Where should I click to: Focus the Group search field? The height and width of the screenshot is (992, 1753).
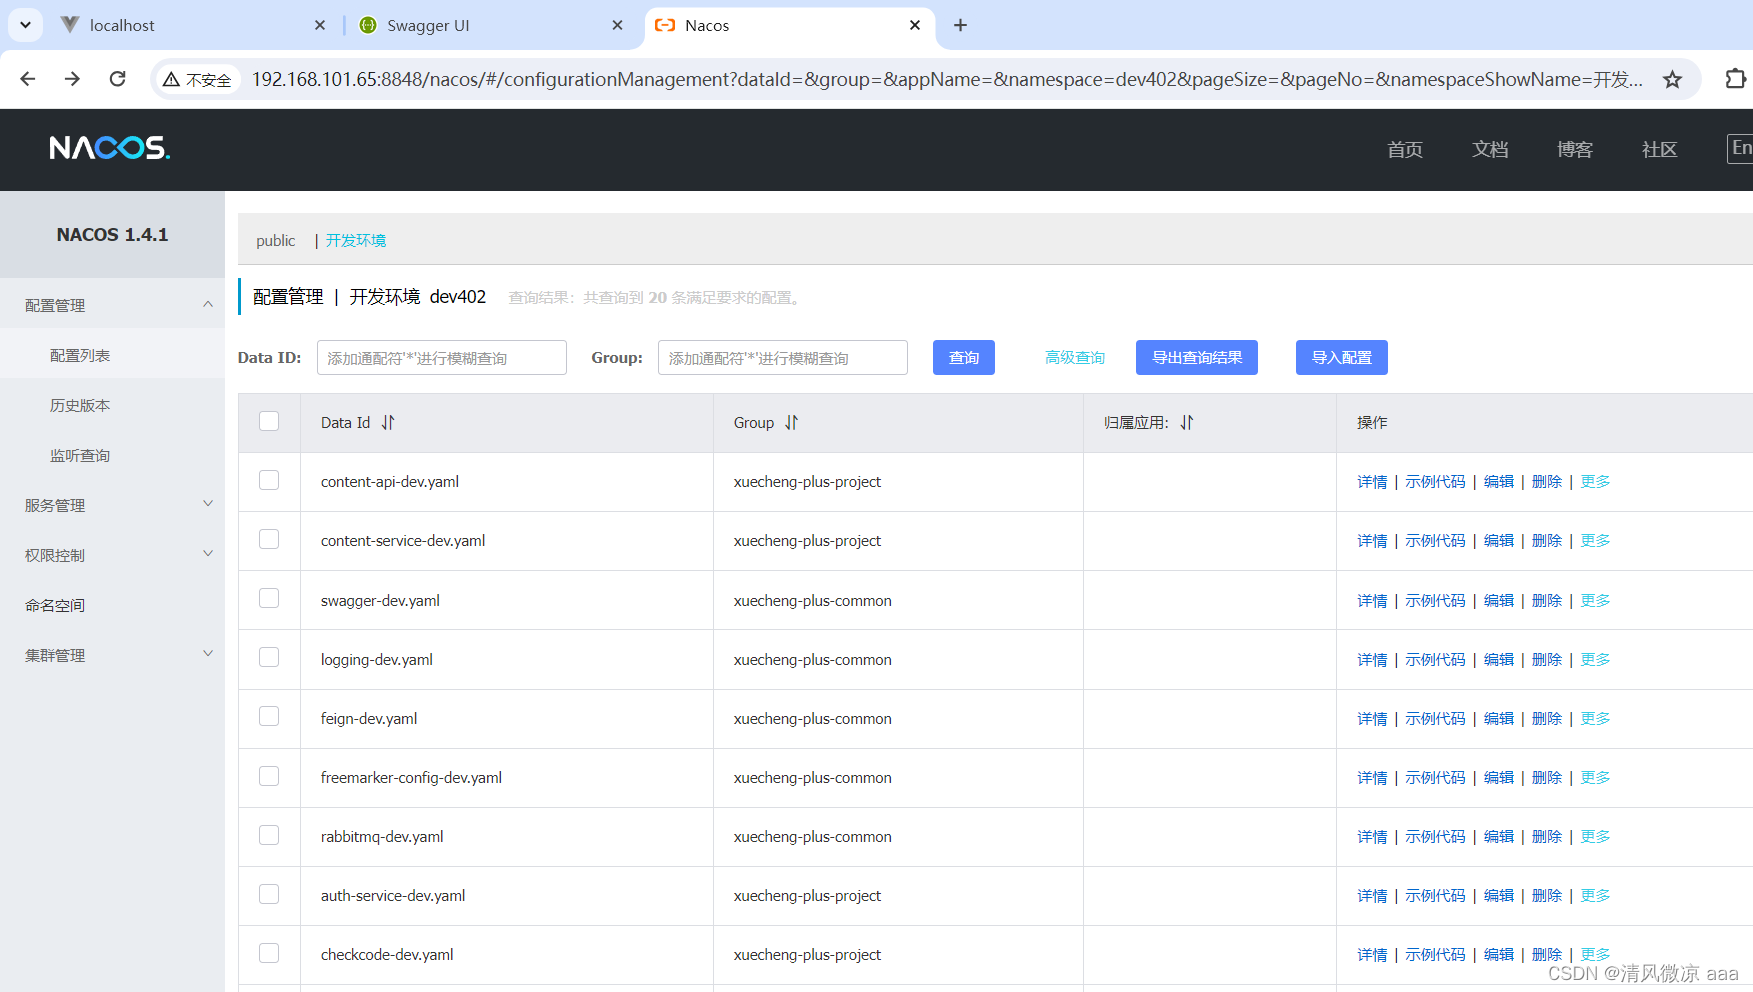(x=783, y=358)
